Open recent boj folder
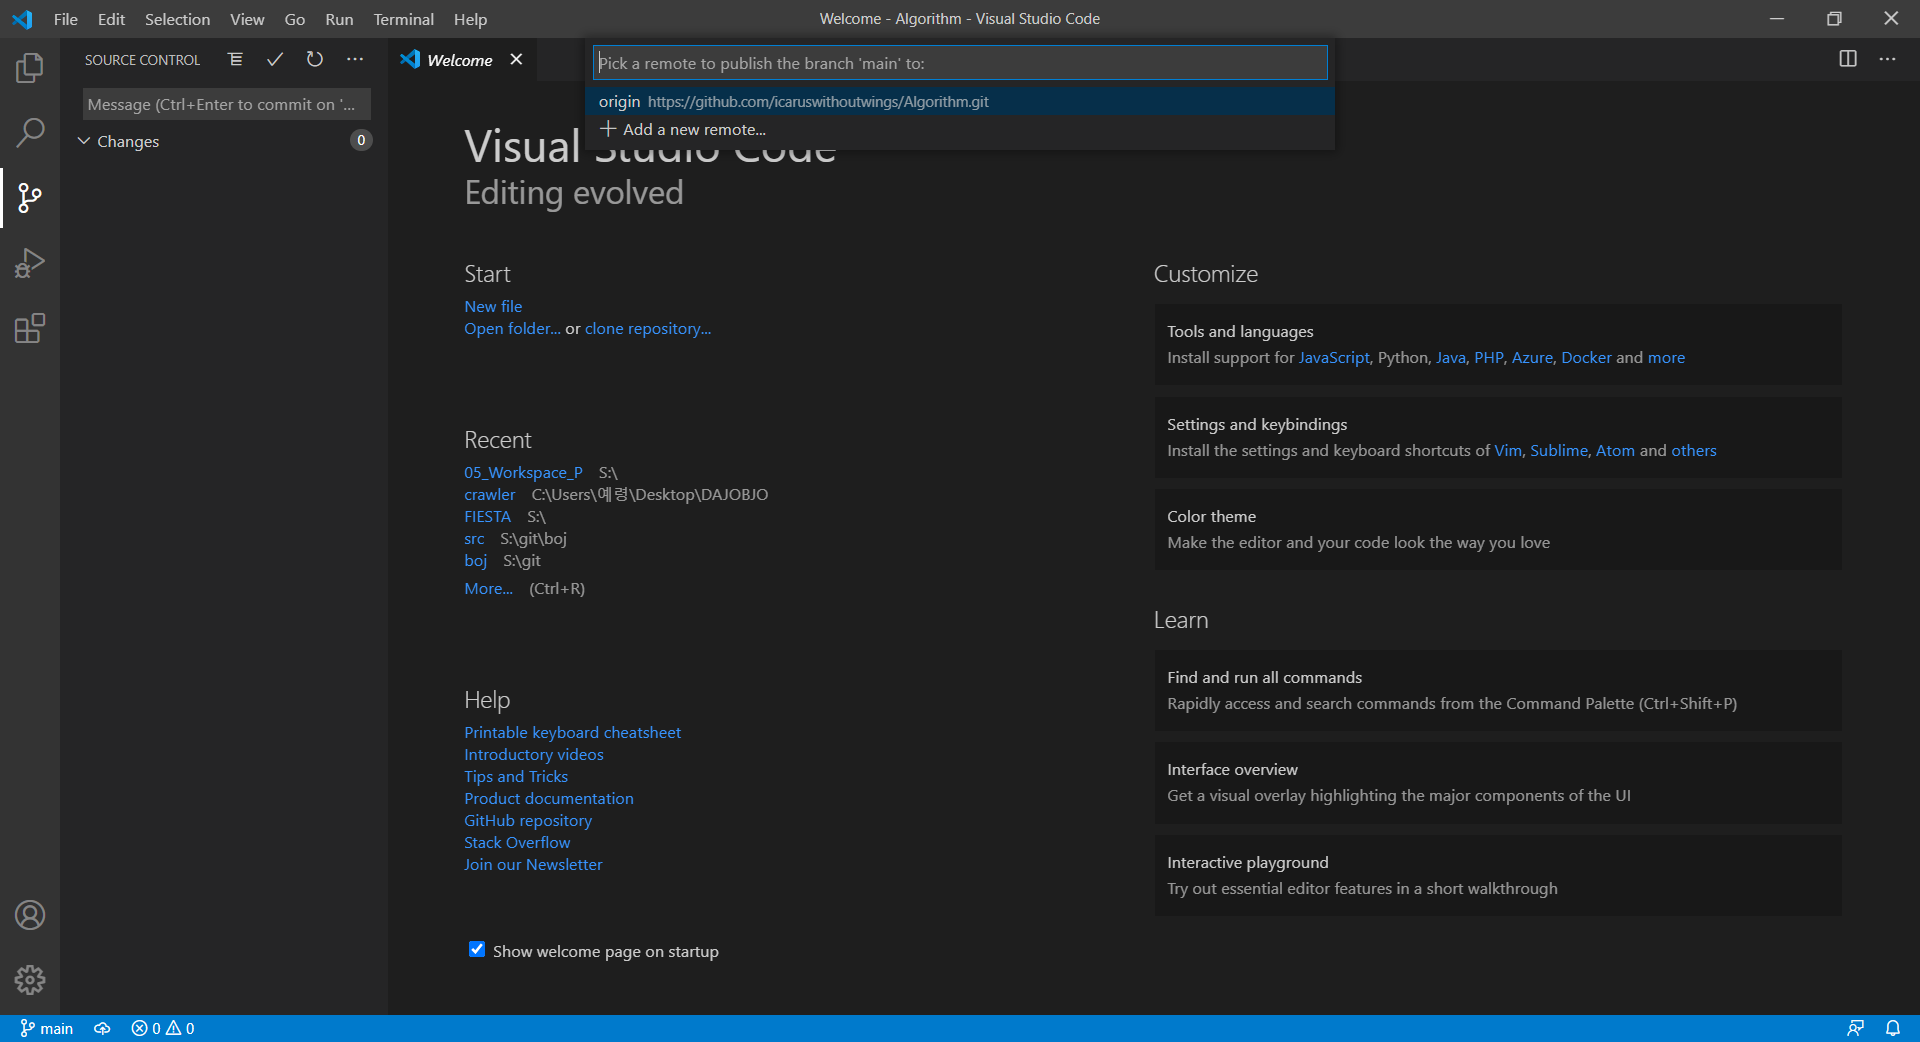The height and width of the screenshot is (1042, 1920). 475,560
